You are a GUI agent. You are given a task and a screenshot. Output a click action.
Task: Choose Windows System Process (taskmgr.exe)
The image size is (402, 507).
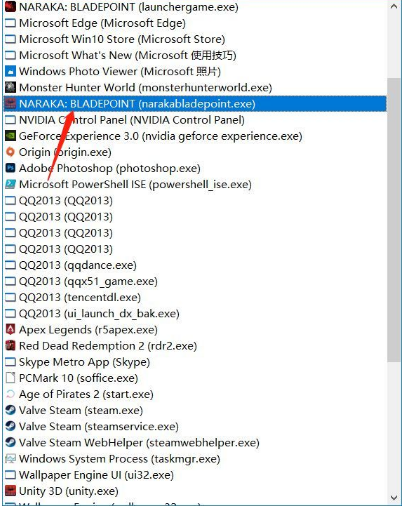tap(195, 459)
